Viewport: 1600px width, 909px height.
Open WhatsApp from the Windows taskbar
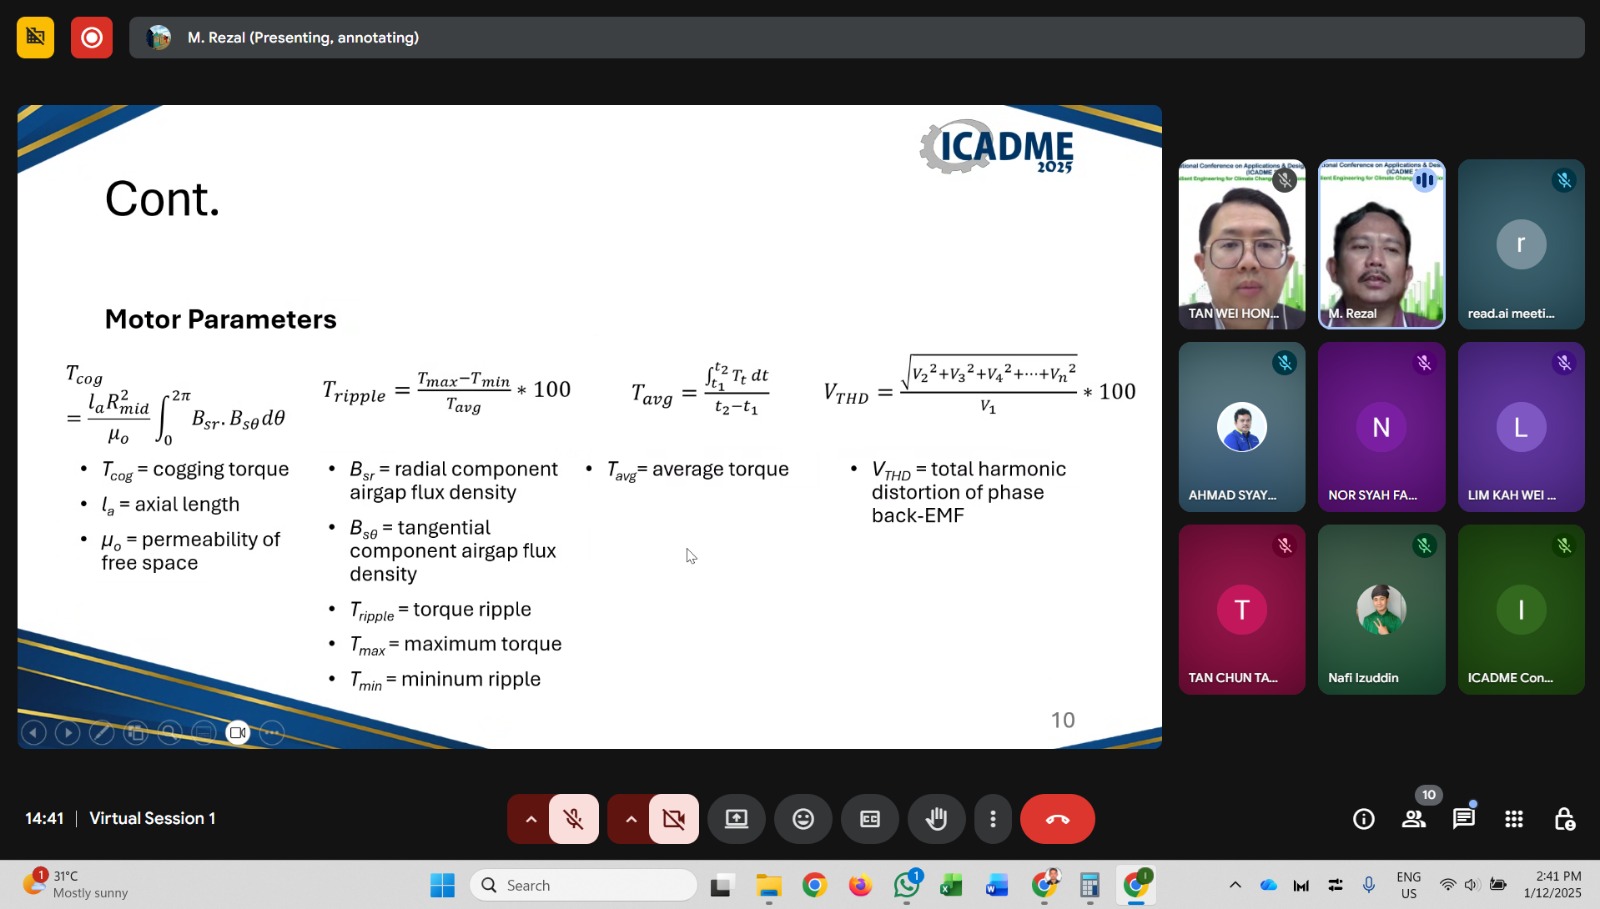907,885
